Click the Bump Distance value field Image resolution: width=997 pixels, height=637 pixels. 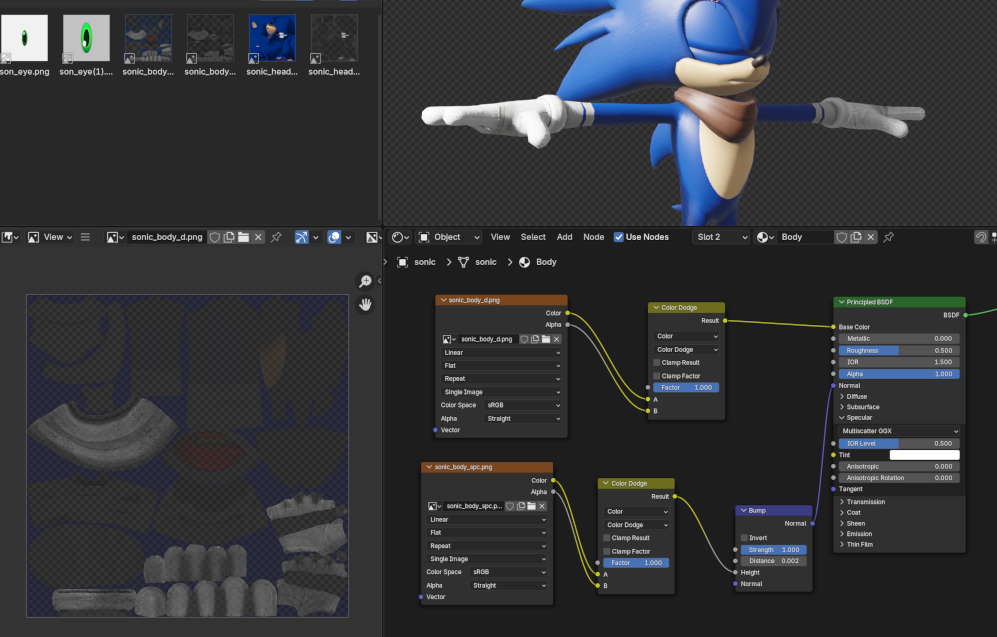click(x=774, y=561)
